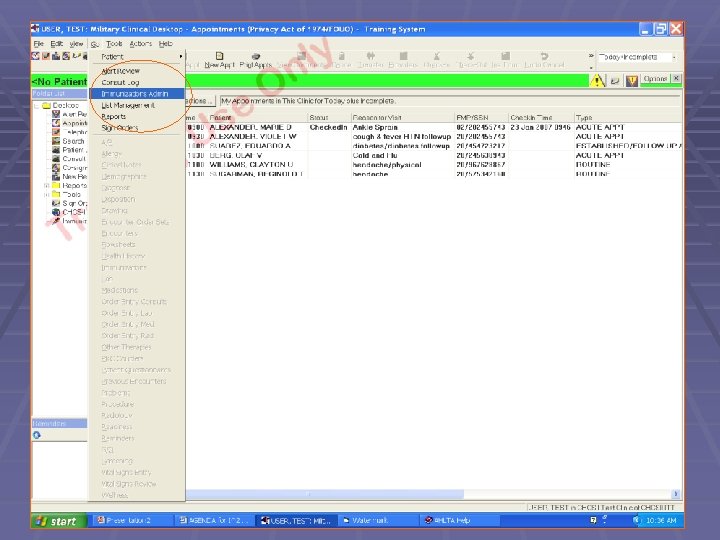Open Patient List icon in Folder List
The height and width of the screenshot is (540, 720).
click(x=56, y=150)
